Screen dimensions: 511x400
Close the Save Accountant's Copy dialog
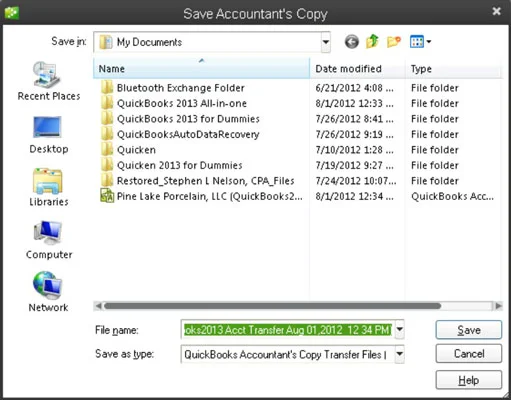(x=497, y=11)
